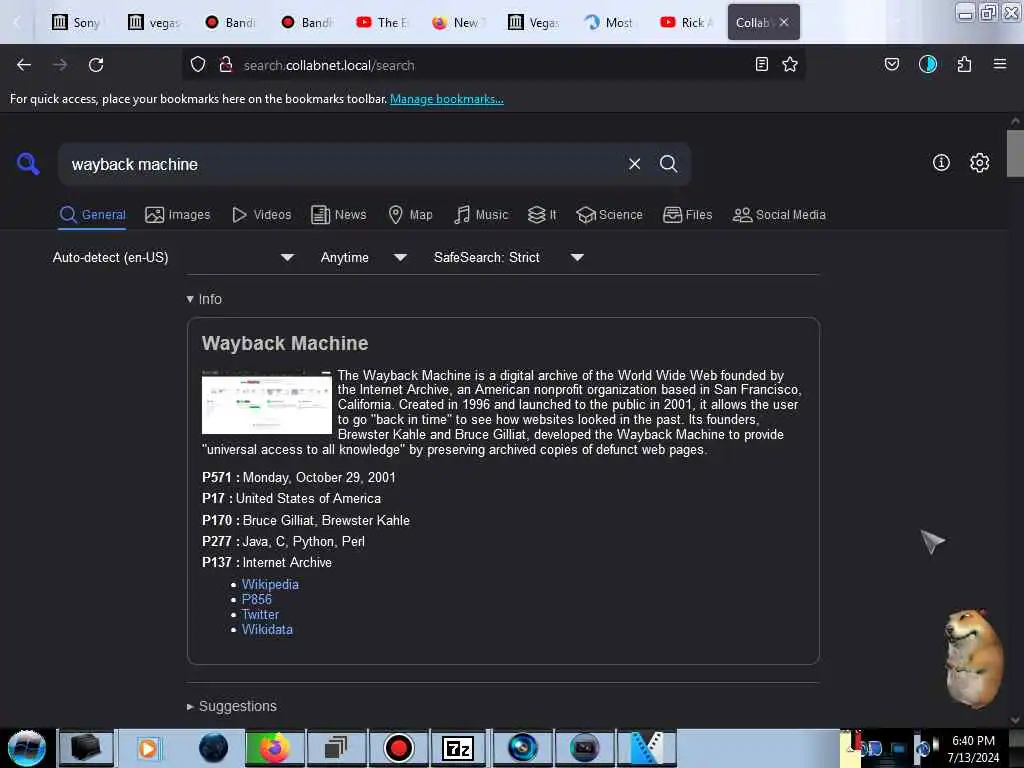Open the 7z taskbar icon
Screen dimensions: 1024x768
[x=458, y=748]
